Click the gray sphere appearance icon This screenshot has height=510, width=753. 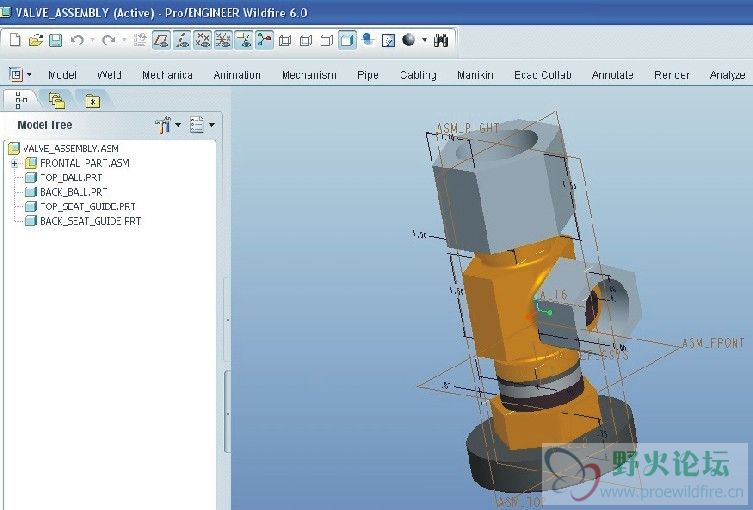coord(409,39)
